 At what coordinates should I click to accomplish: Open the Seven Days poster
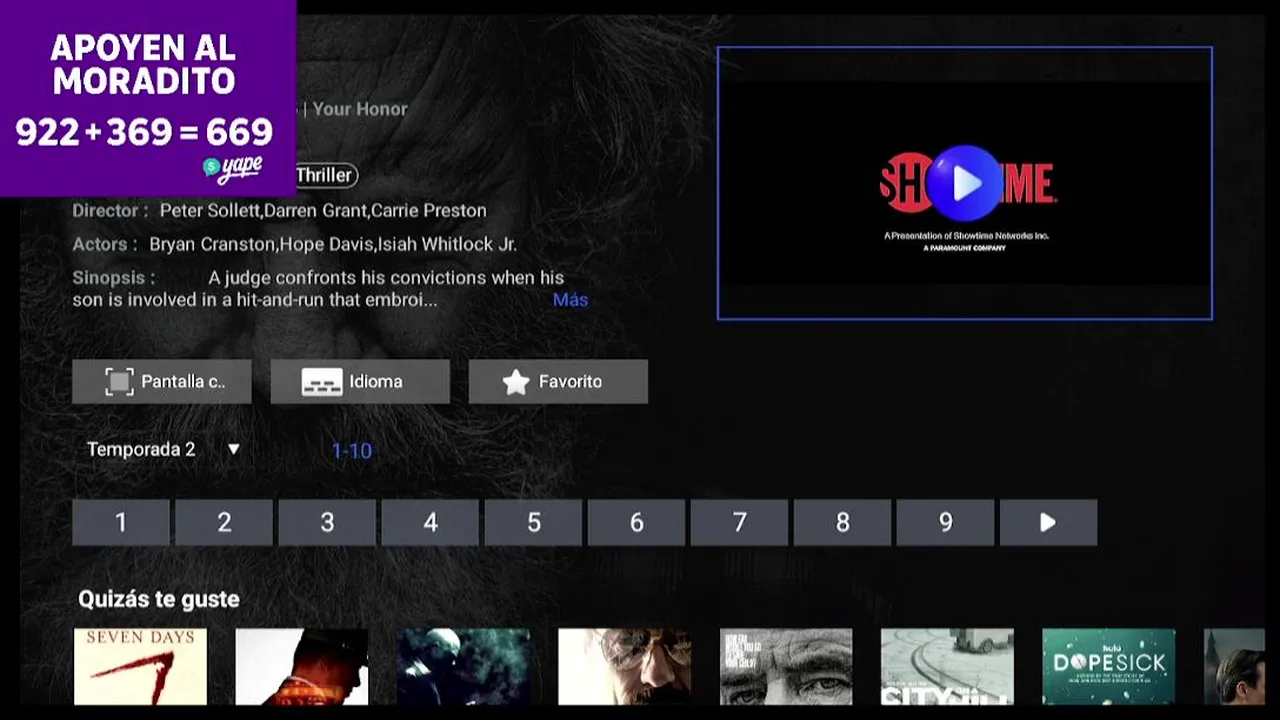pyautogui.click(x=140, y=666)
